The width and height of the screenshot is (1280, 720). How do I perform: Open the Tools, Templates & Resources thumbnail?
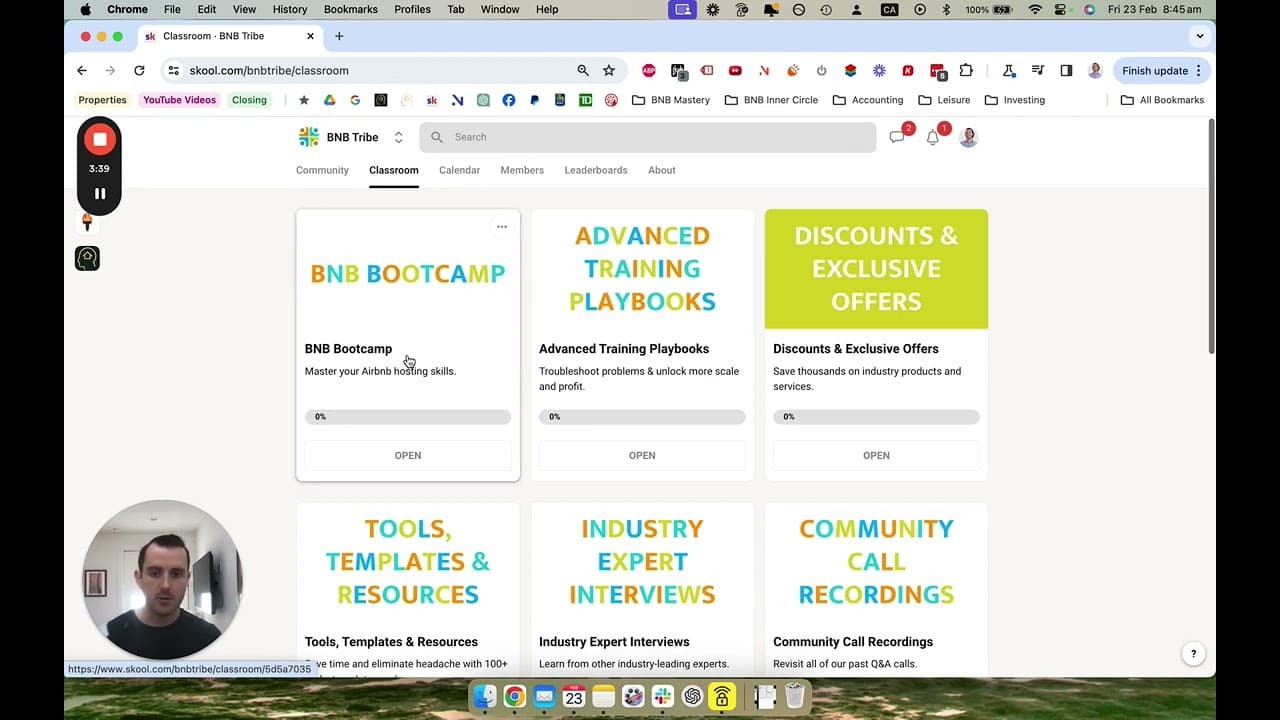pos(408,562)
